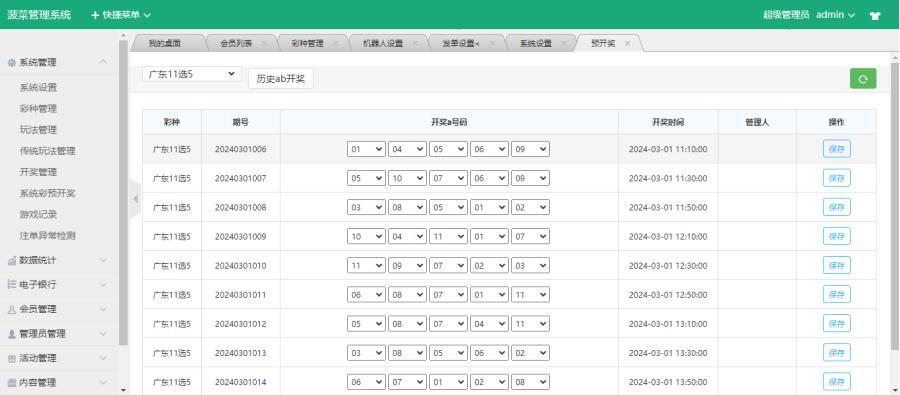Screen dimensions: 900x395
Task: Click the admin icon beside 管理员管理
Action: (12, 334)
